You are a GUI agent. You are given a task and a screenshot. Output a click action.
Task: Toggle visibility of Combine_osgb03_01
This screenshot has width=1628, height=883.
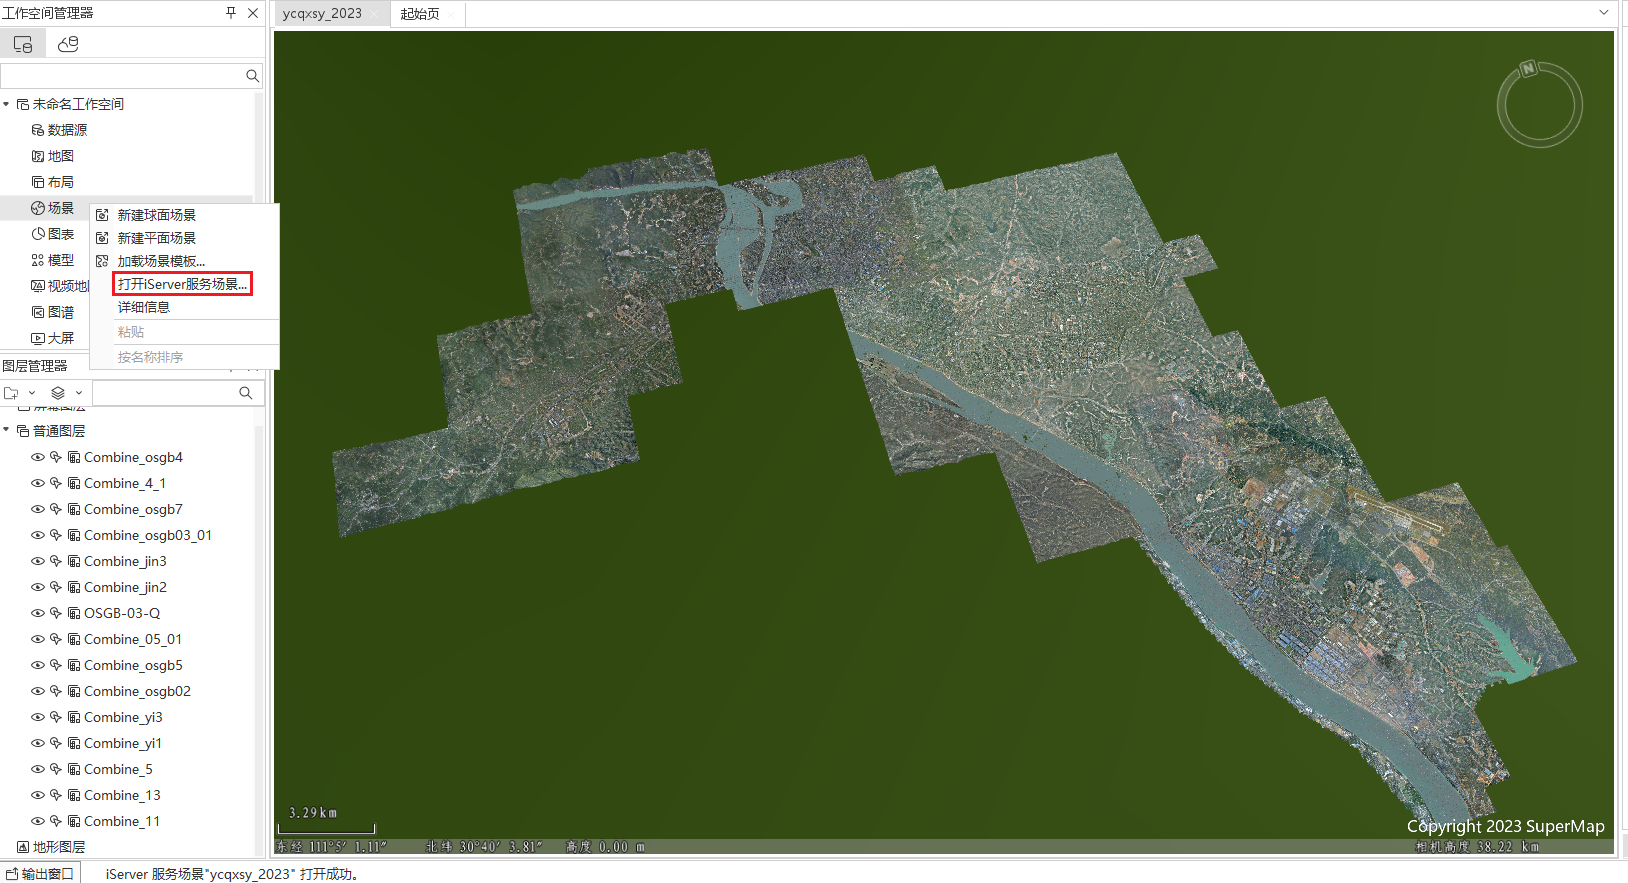click(x=38, y=535)
